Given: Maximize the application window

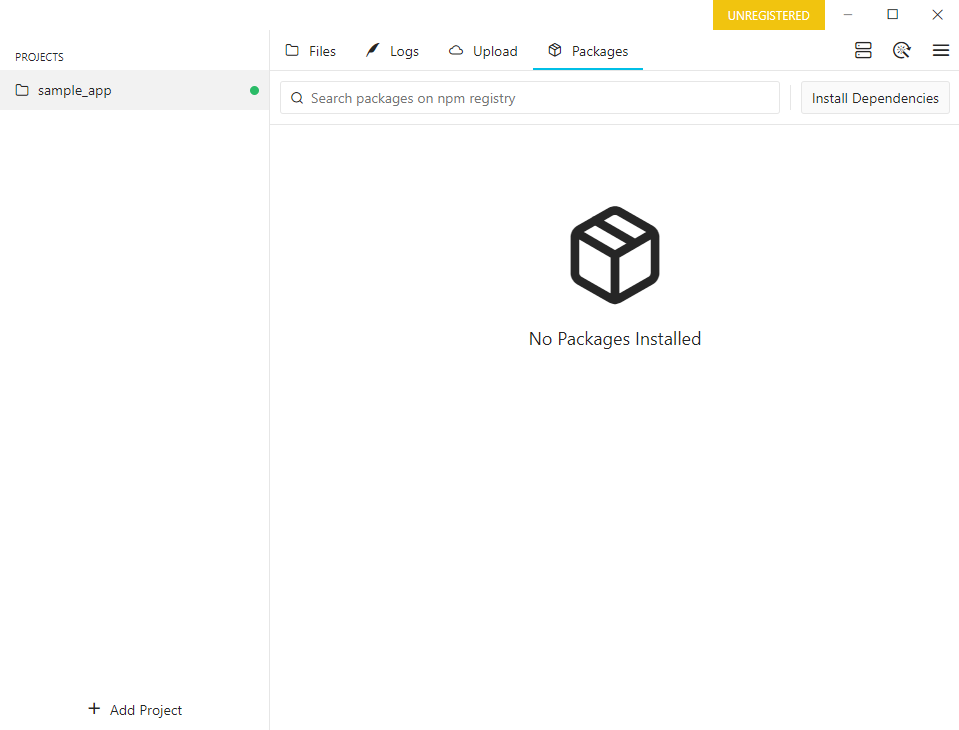Looking at the screenshot, I should pos(892,15).
